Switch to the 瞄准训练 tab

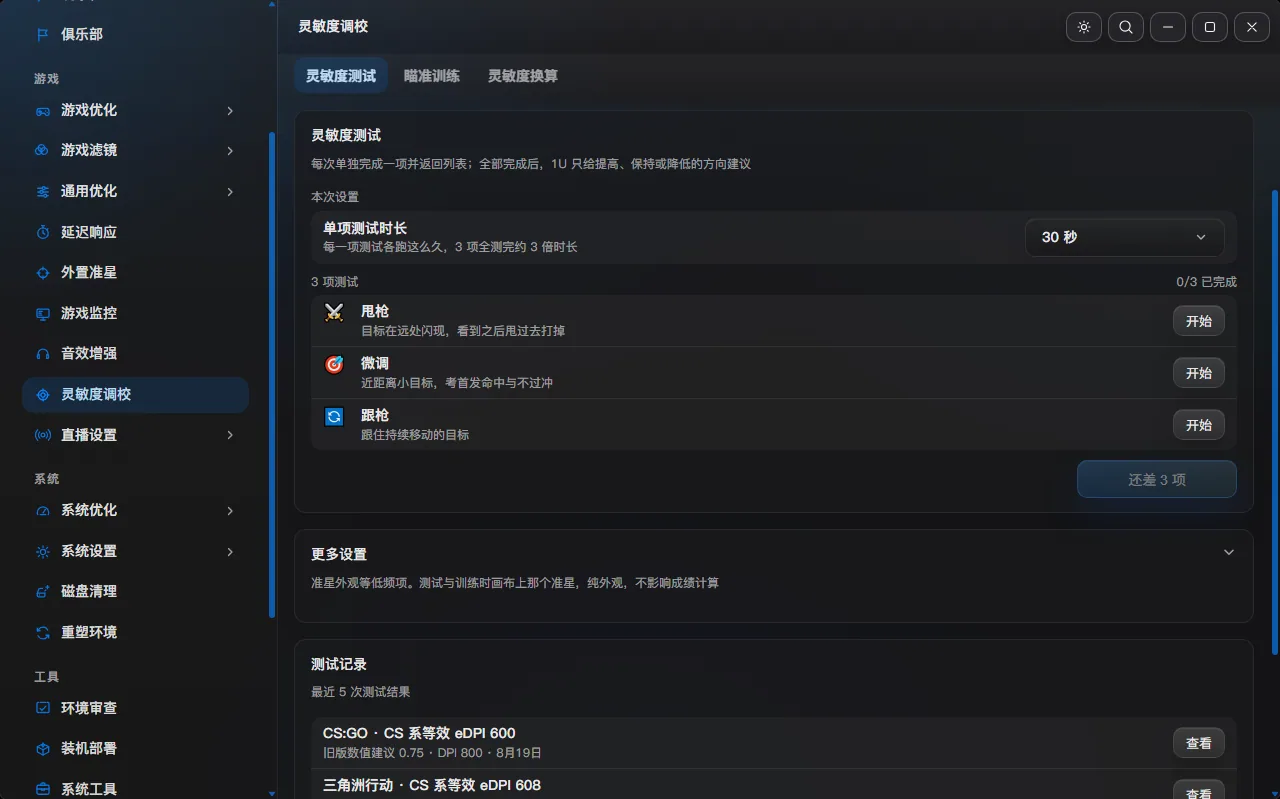[432, 75]
